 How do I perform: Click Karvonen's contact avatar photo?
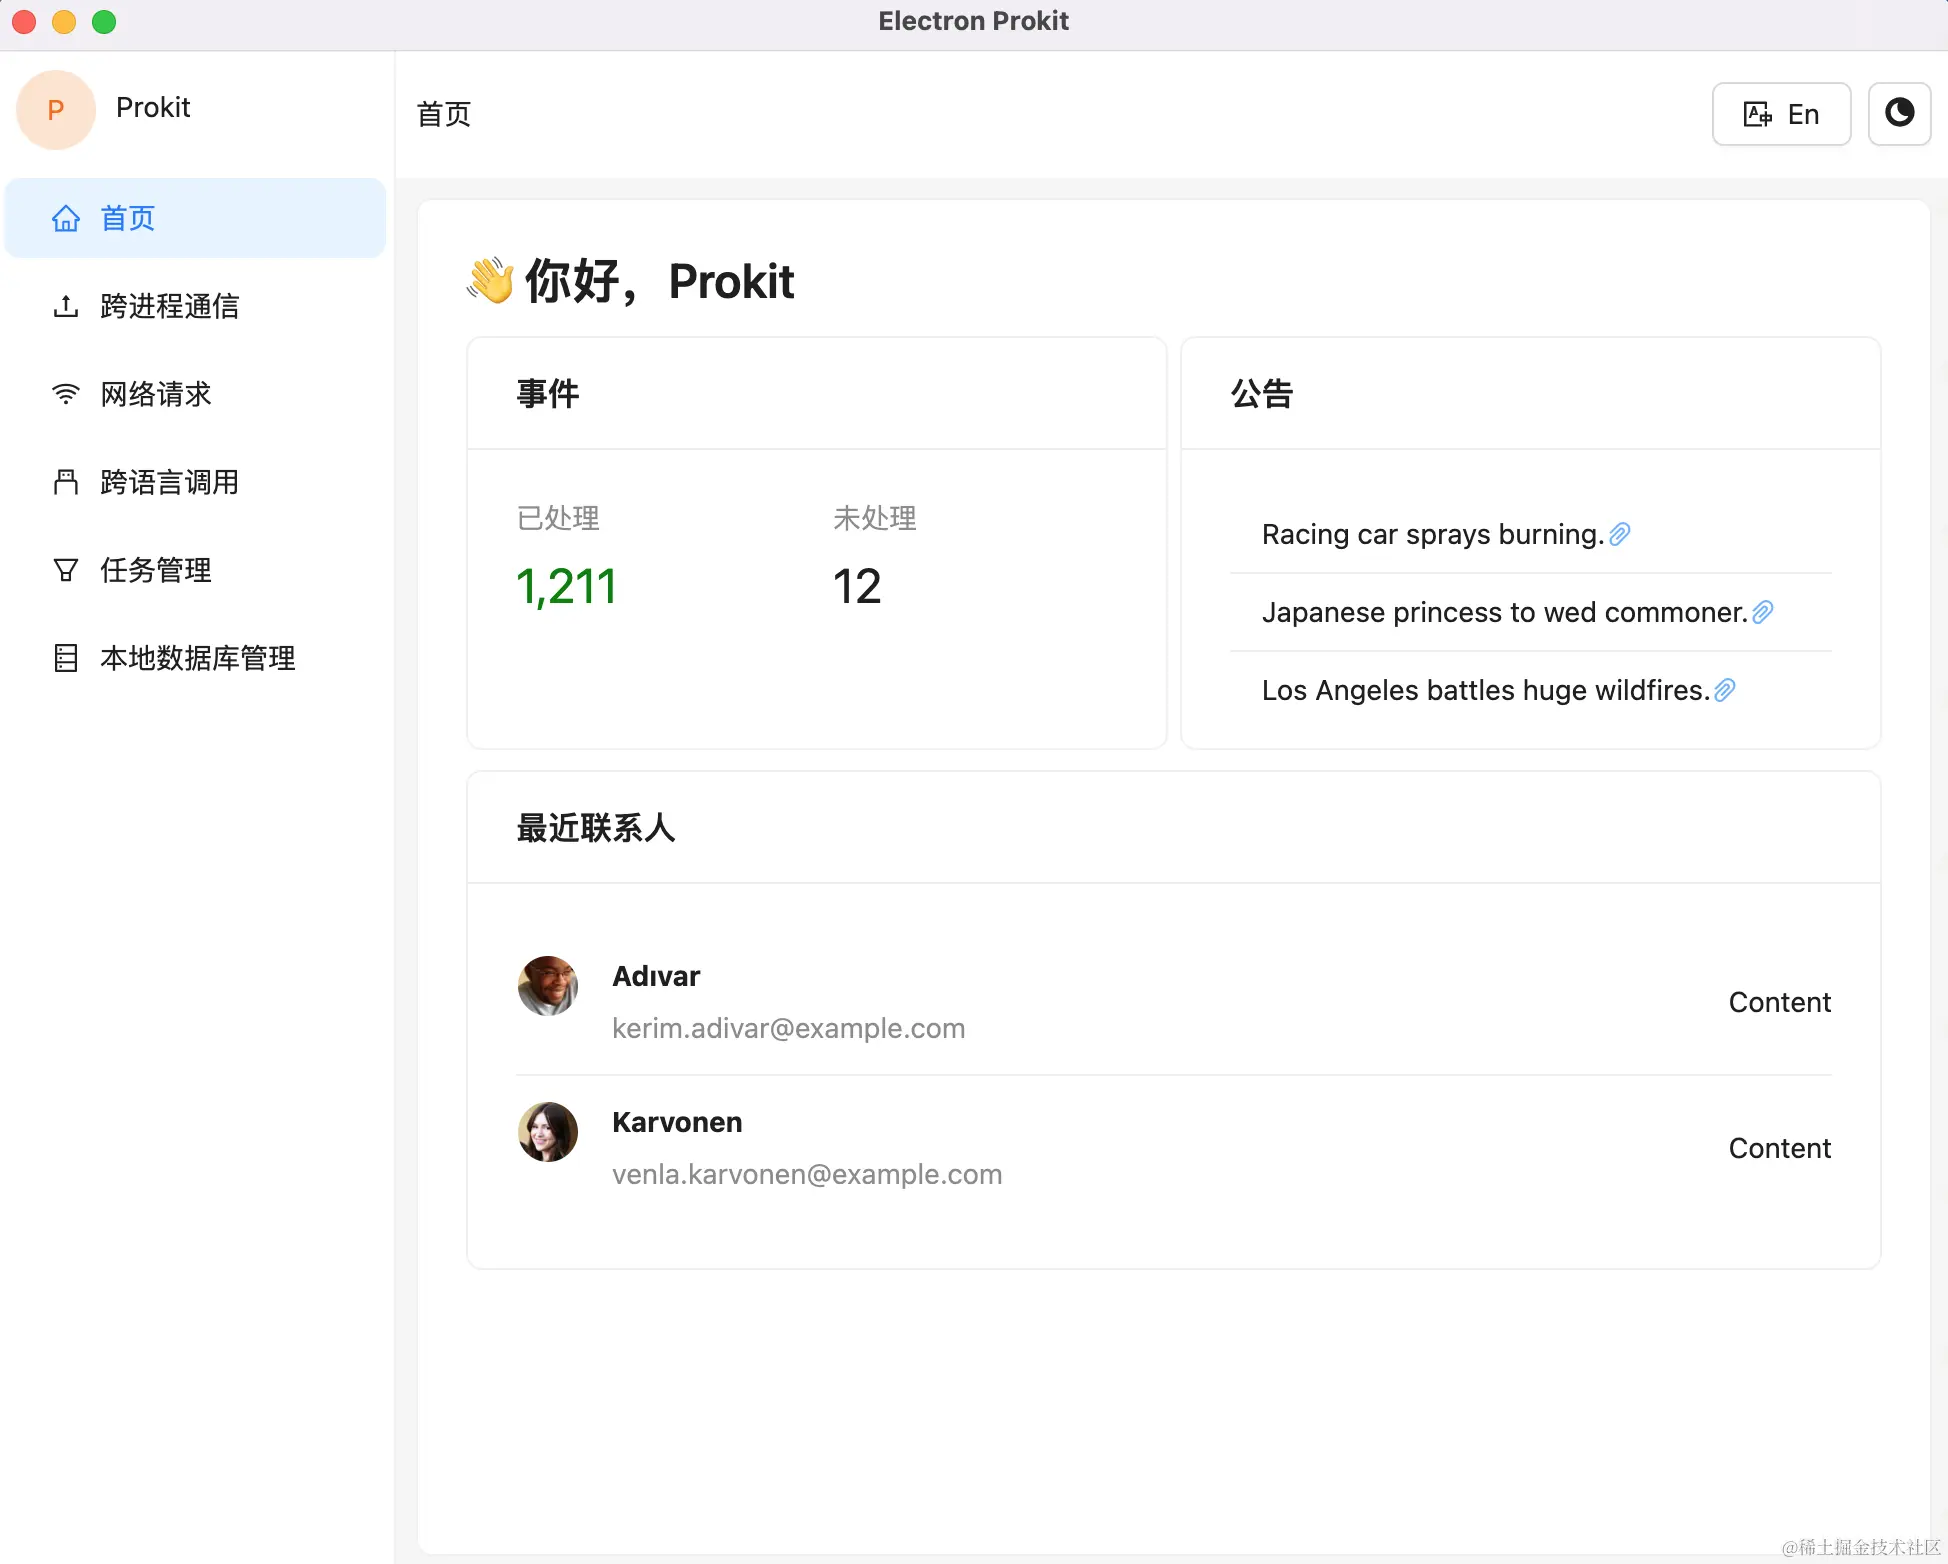[548, 1132]
